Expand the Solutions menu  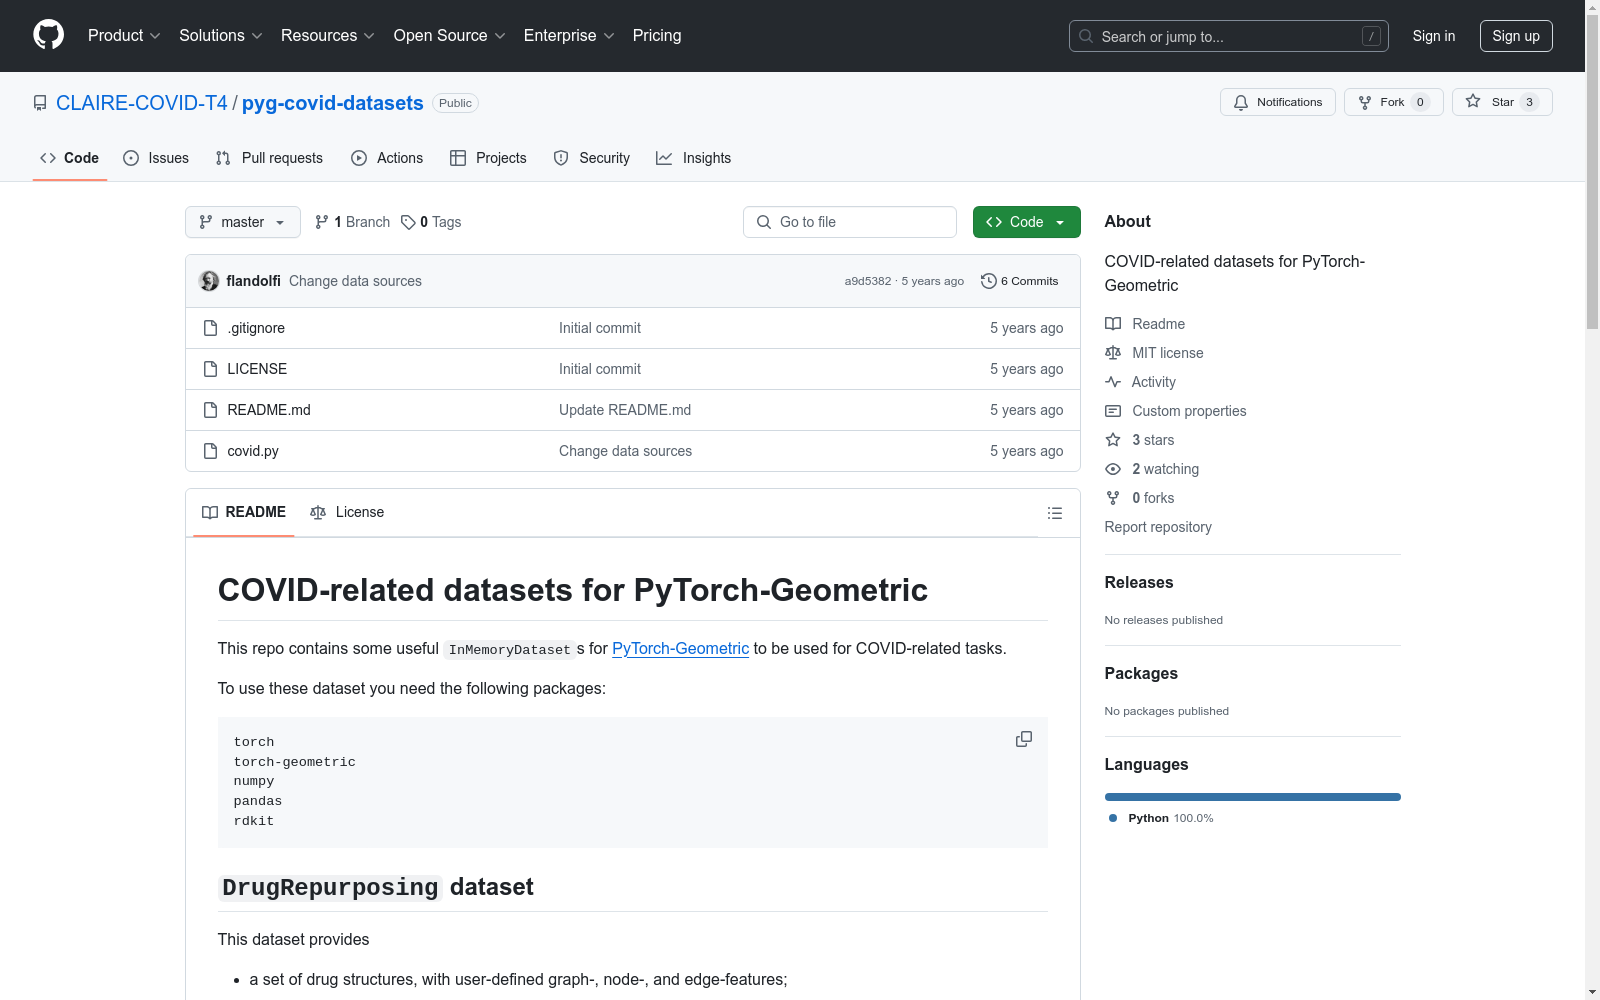click(x=221, y=35)
